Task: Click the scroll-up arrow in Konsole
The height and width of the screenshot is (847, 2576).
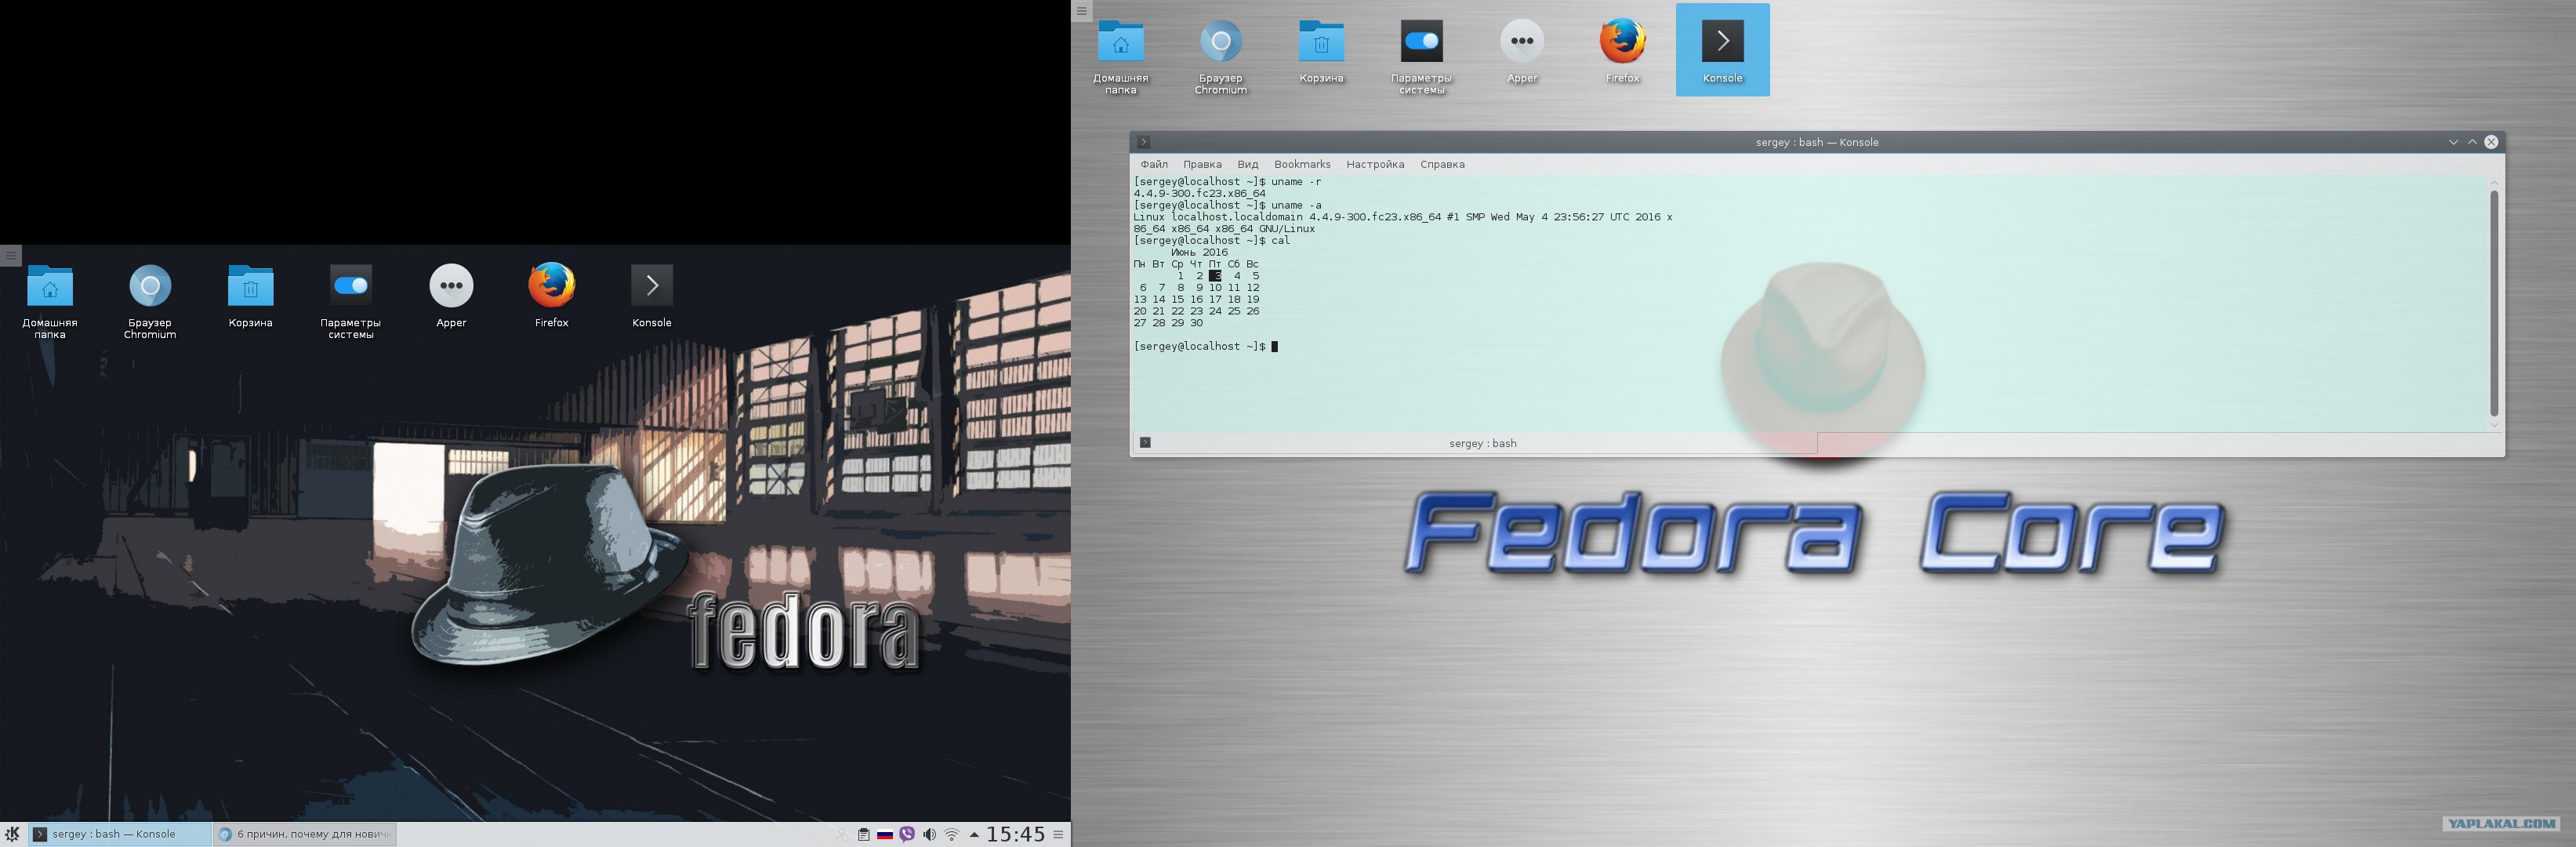Action: [x=2494, y=183]
